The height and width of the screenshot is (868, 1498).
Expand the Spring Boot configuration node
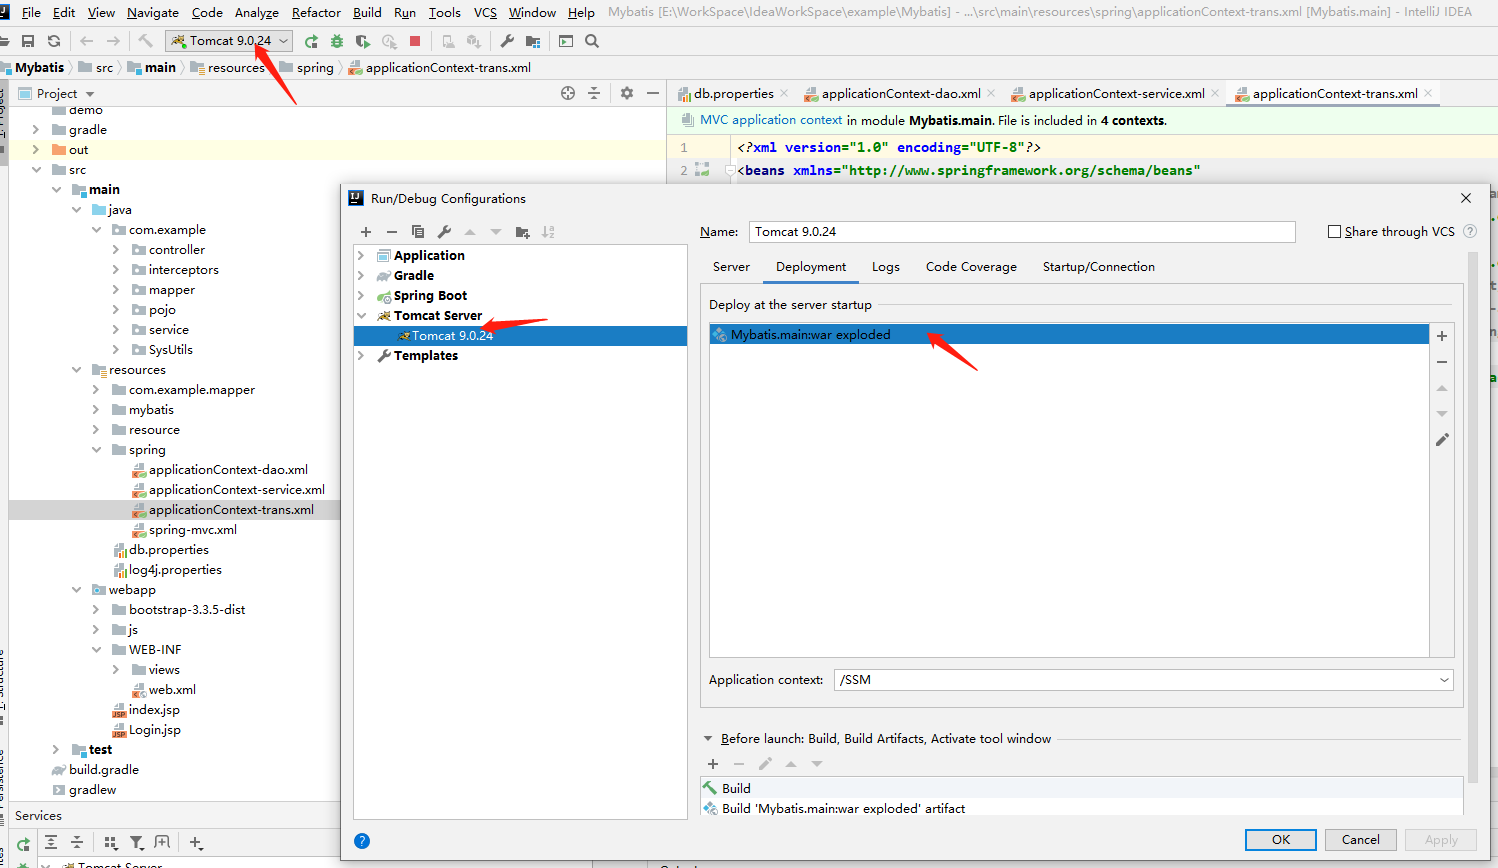click(361, 296)
